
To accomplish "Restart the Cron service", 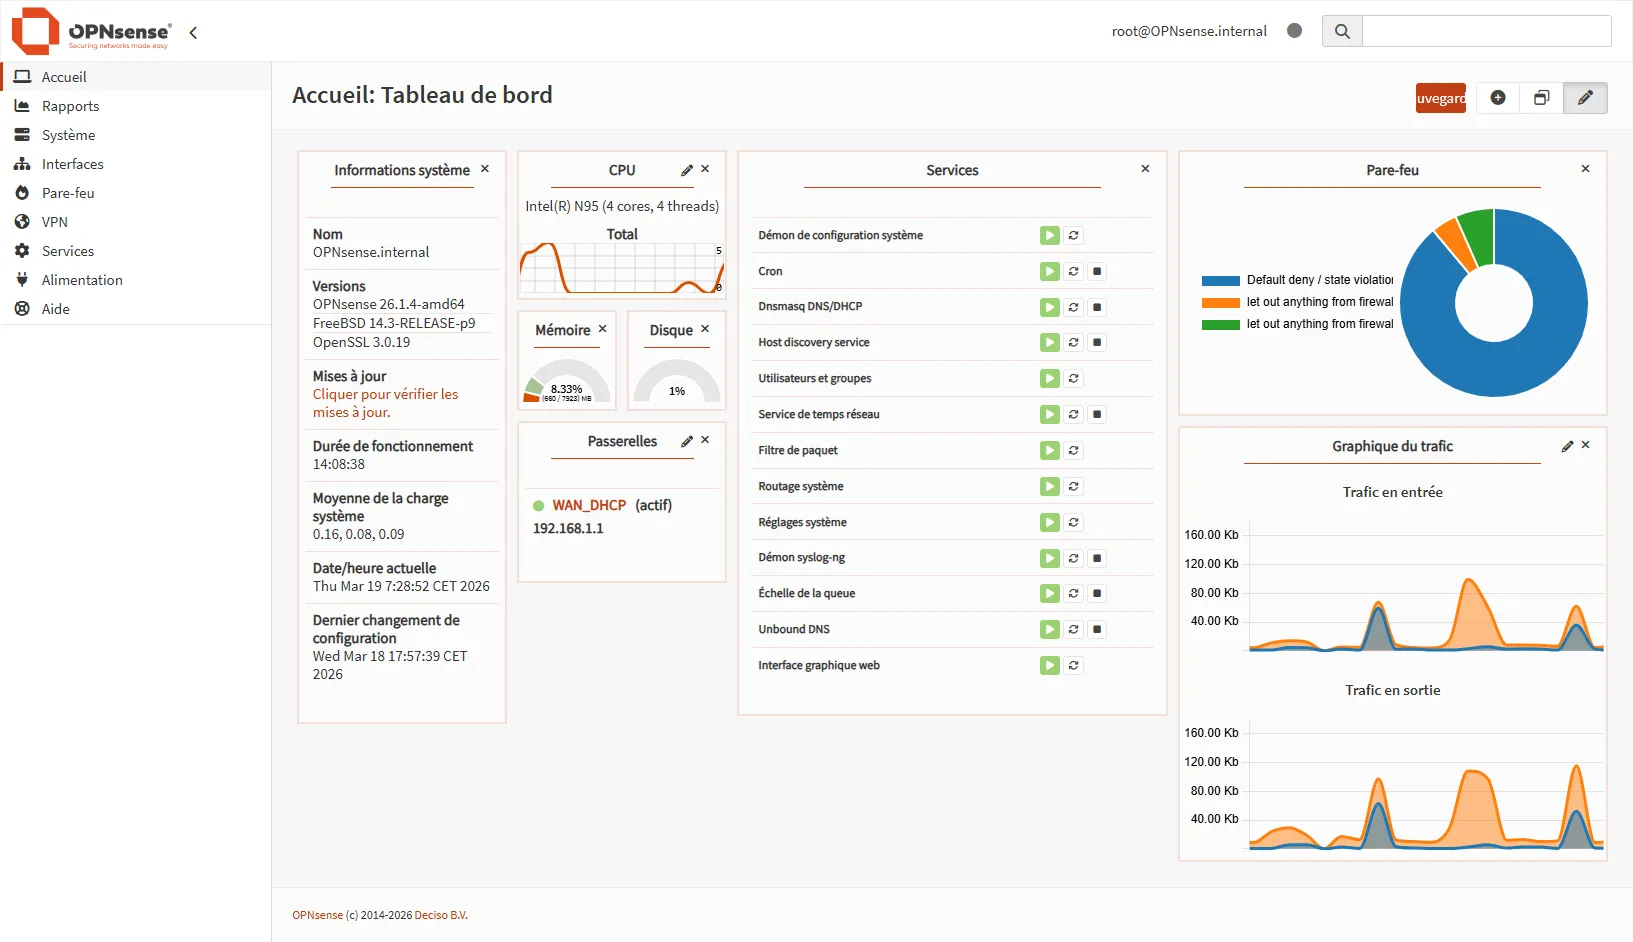I will point(1073,271).
